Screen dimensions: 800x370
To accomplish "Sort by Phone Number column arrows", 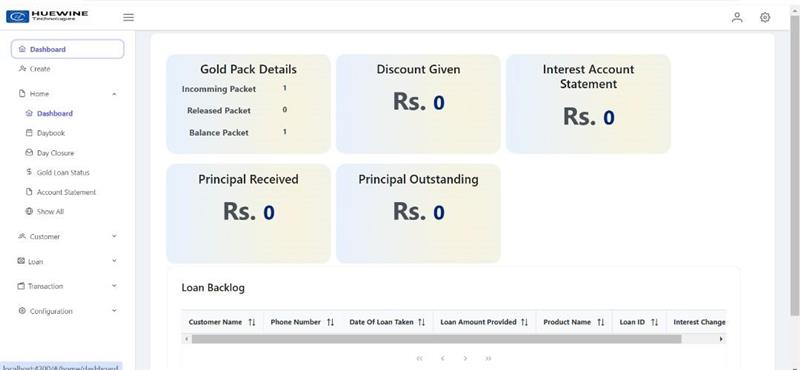I will point(330,322).
